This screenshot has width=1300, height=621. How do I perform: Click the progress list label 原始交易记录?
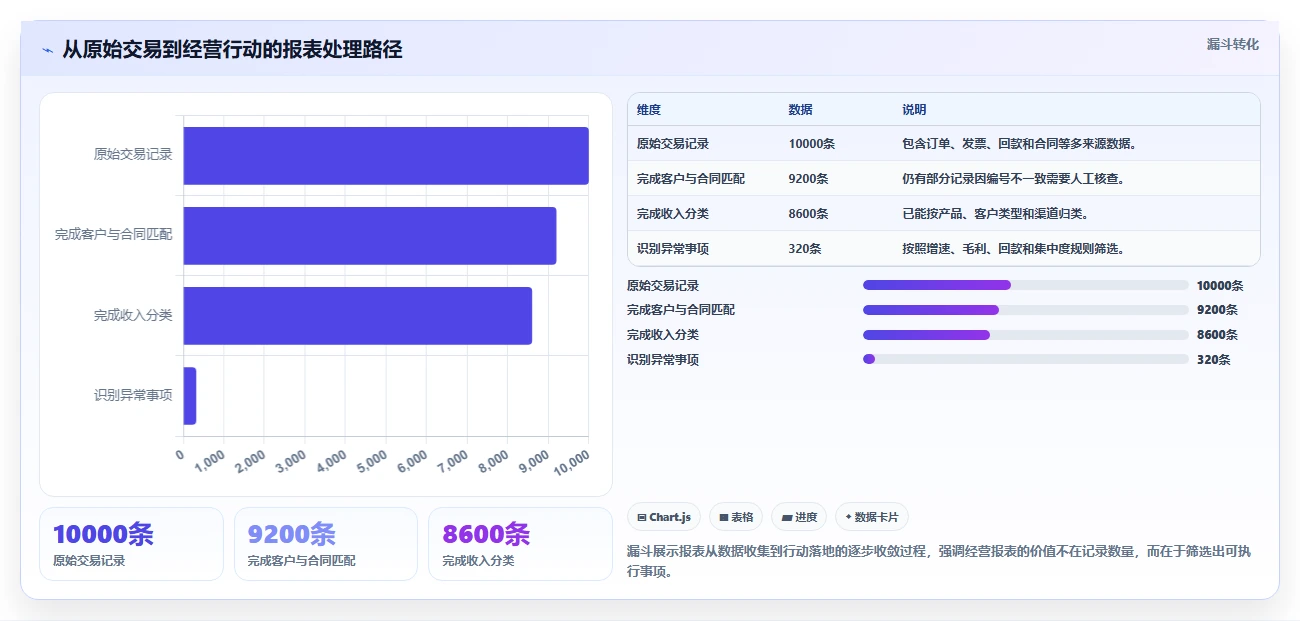point(663,286)
